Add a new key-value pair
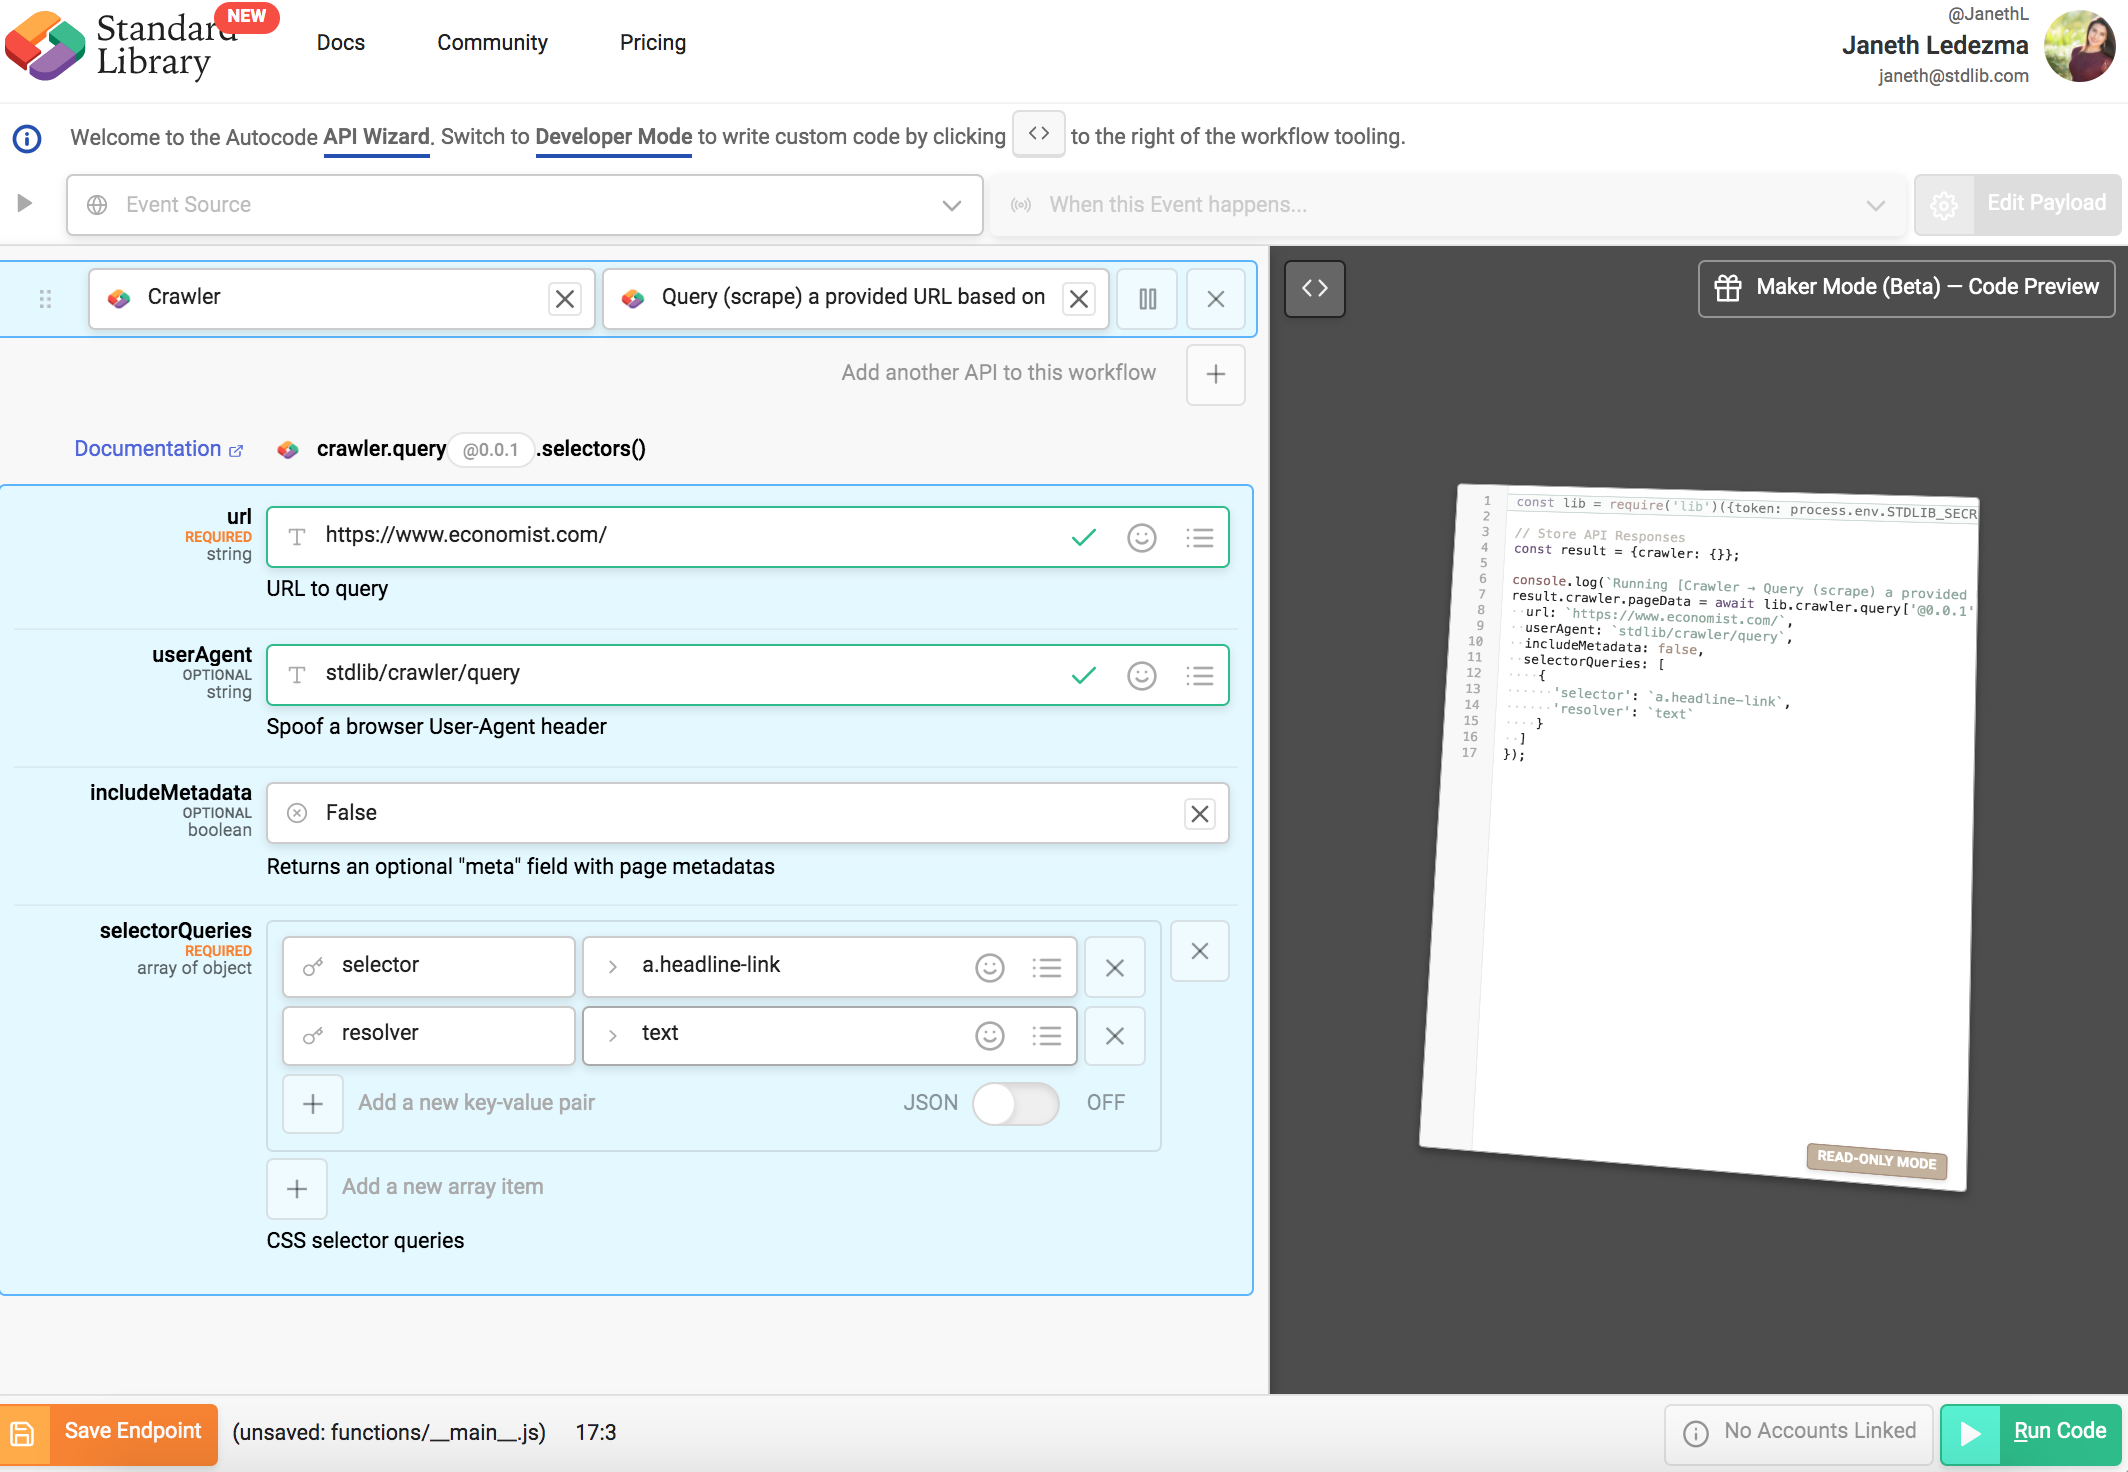Screen dimensions: 2128x1472 coord(313,1104)
